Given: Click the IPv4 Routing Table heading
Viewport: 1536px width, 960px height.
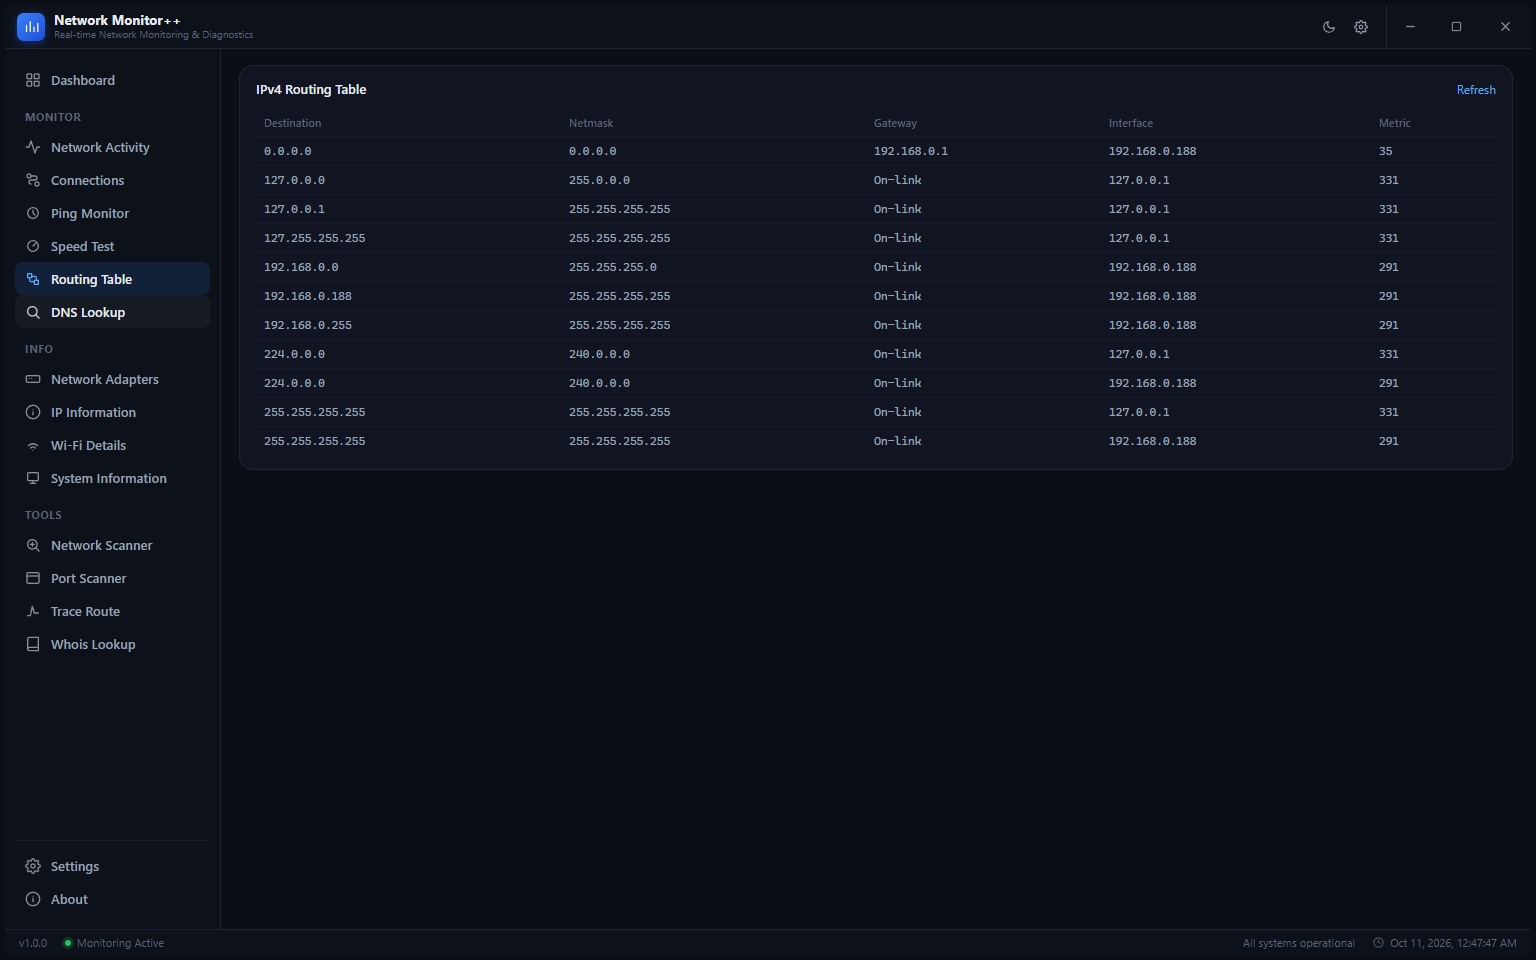Looking at the screenshot, I should click(x=311, y=90).
